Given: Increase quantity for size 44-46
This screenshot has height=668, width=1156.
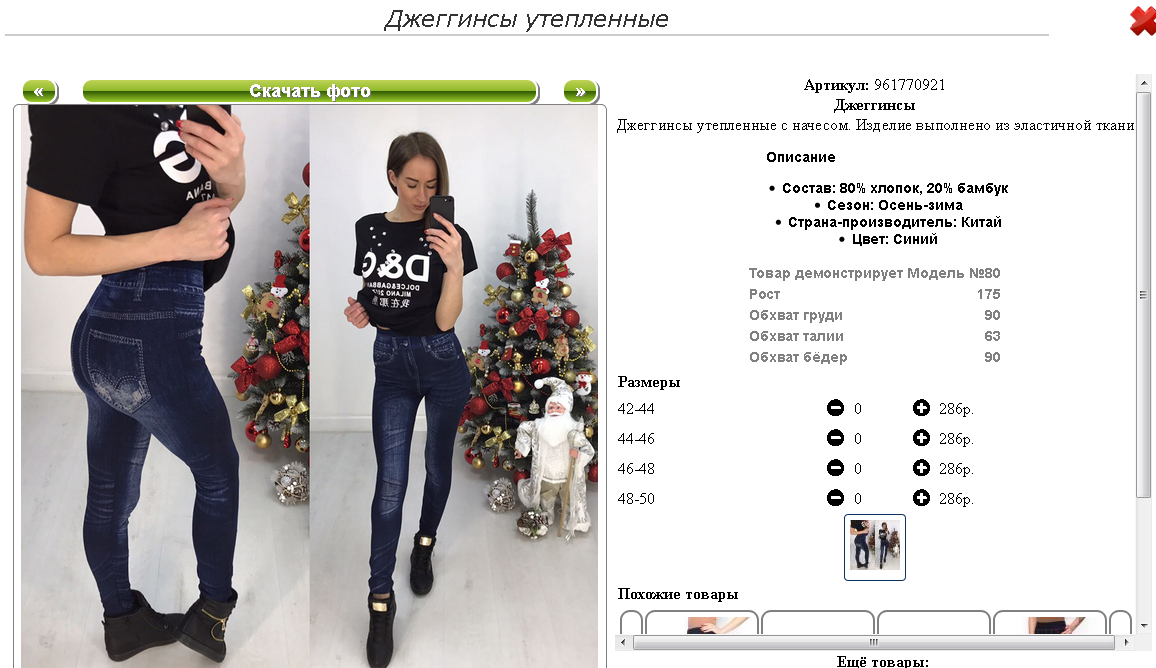Looking at the screenshot, I should pos(922,438).
